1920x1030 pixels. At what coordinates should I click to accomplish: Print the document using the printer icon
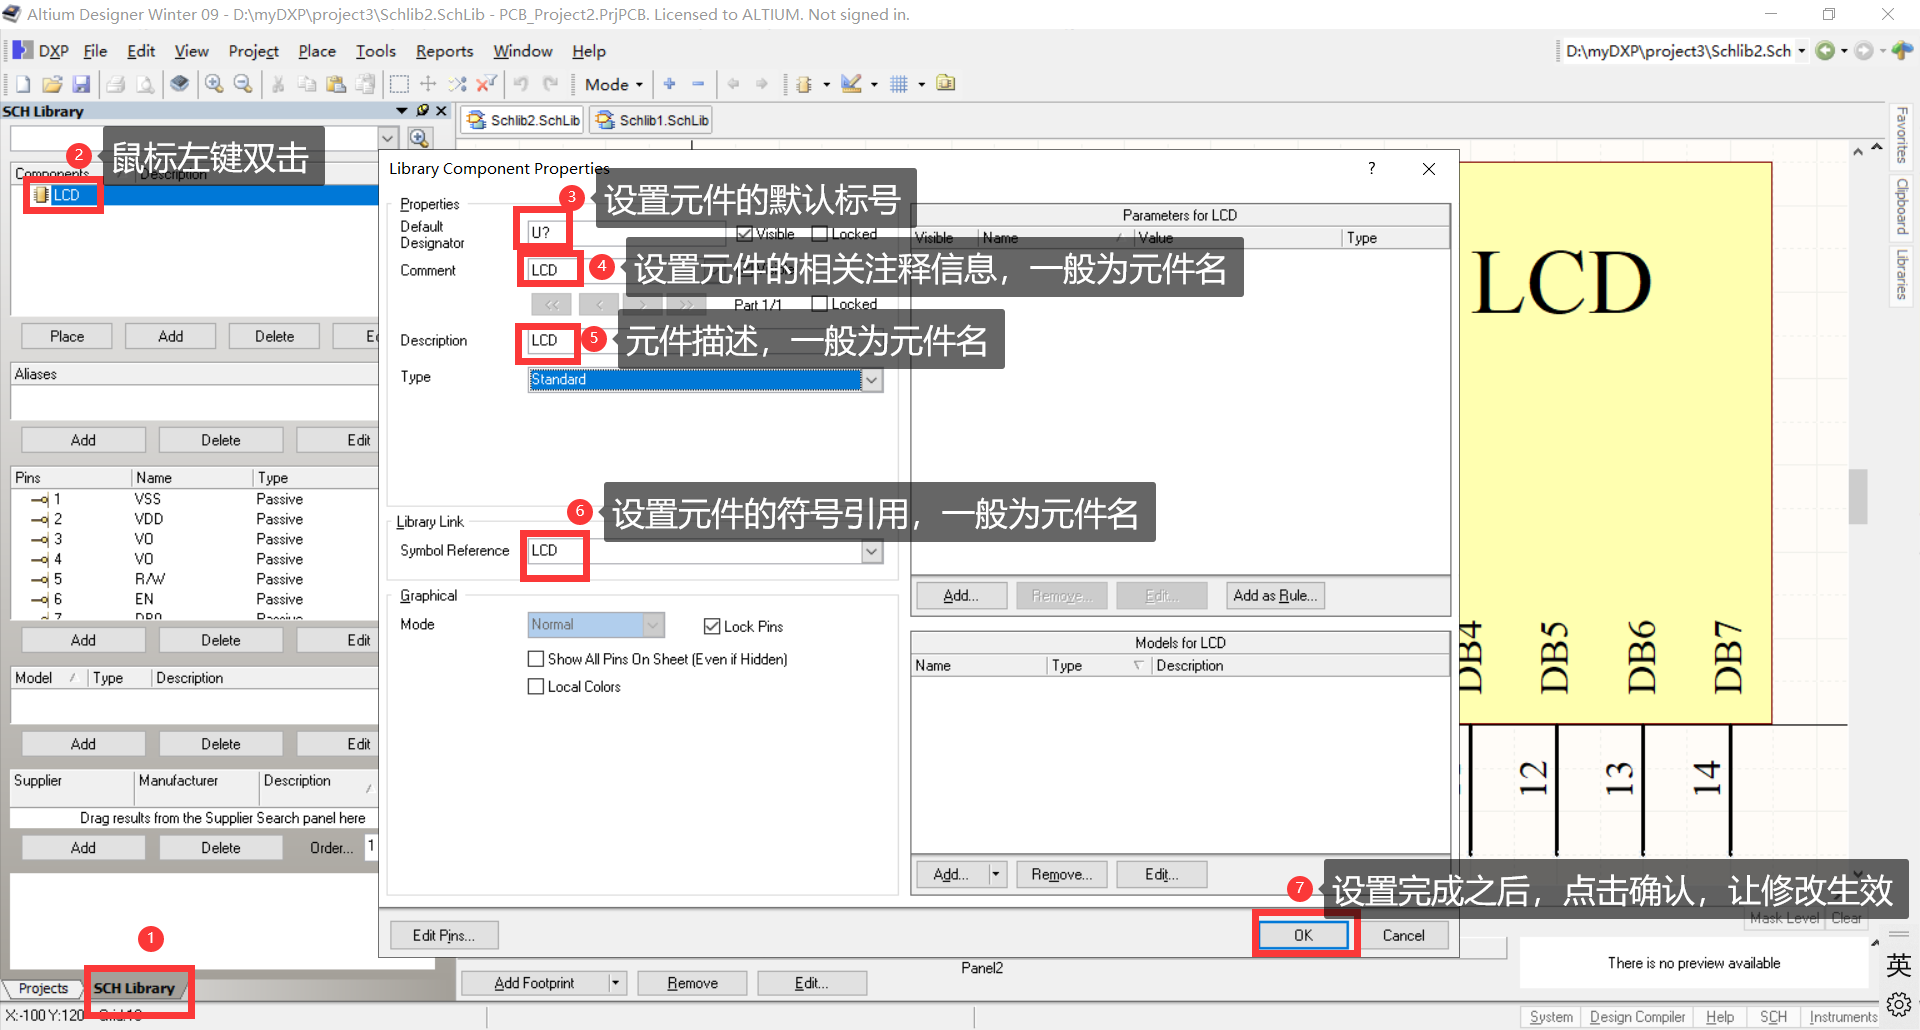tap(116, 84)
